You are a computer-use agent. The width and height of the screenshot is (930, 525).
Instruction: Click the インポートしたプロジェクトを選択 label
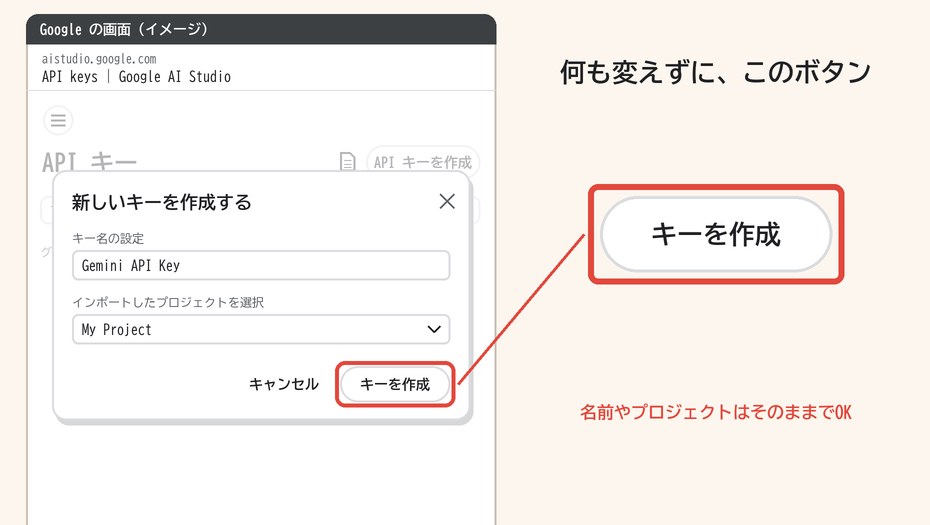[x=168, y=303]
